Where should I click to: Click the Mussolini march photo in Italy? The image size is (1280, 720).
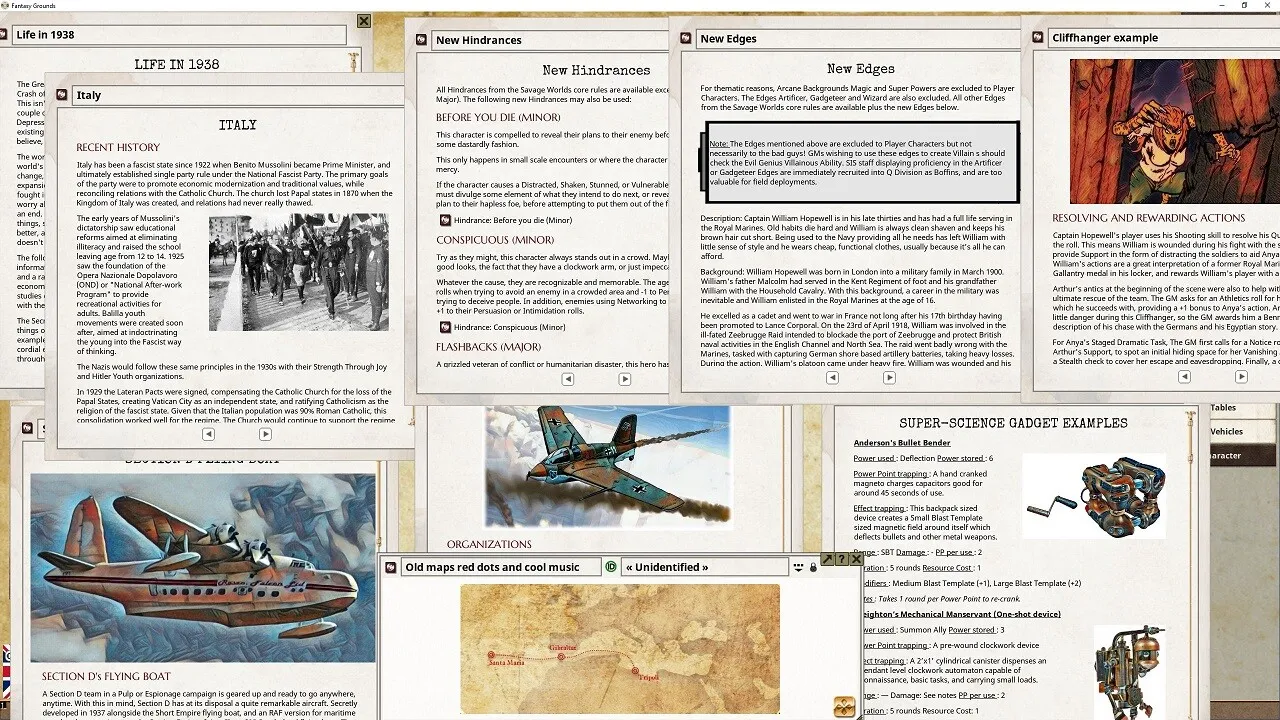coord(299,273)
